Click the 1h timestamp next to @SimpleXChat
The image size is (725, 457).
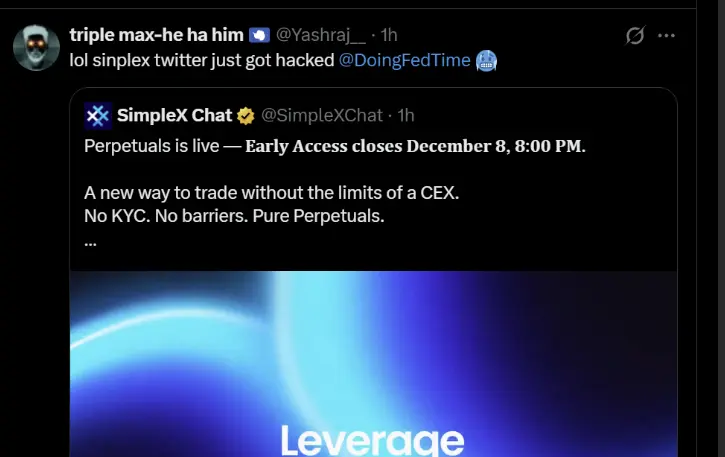pos(406,116)
